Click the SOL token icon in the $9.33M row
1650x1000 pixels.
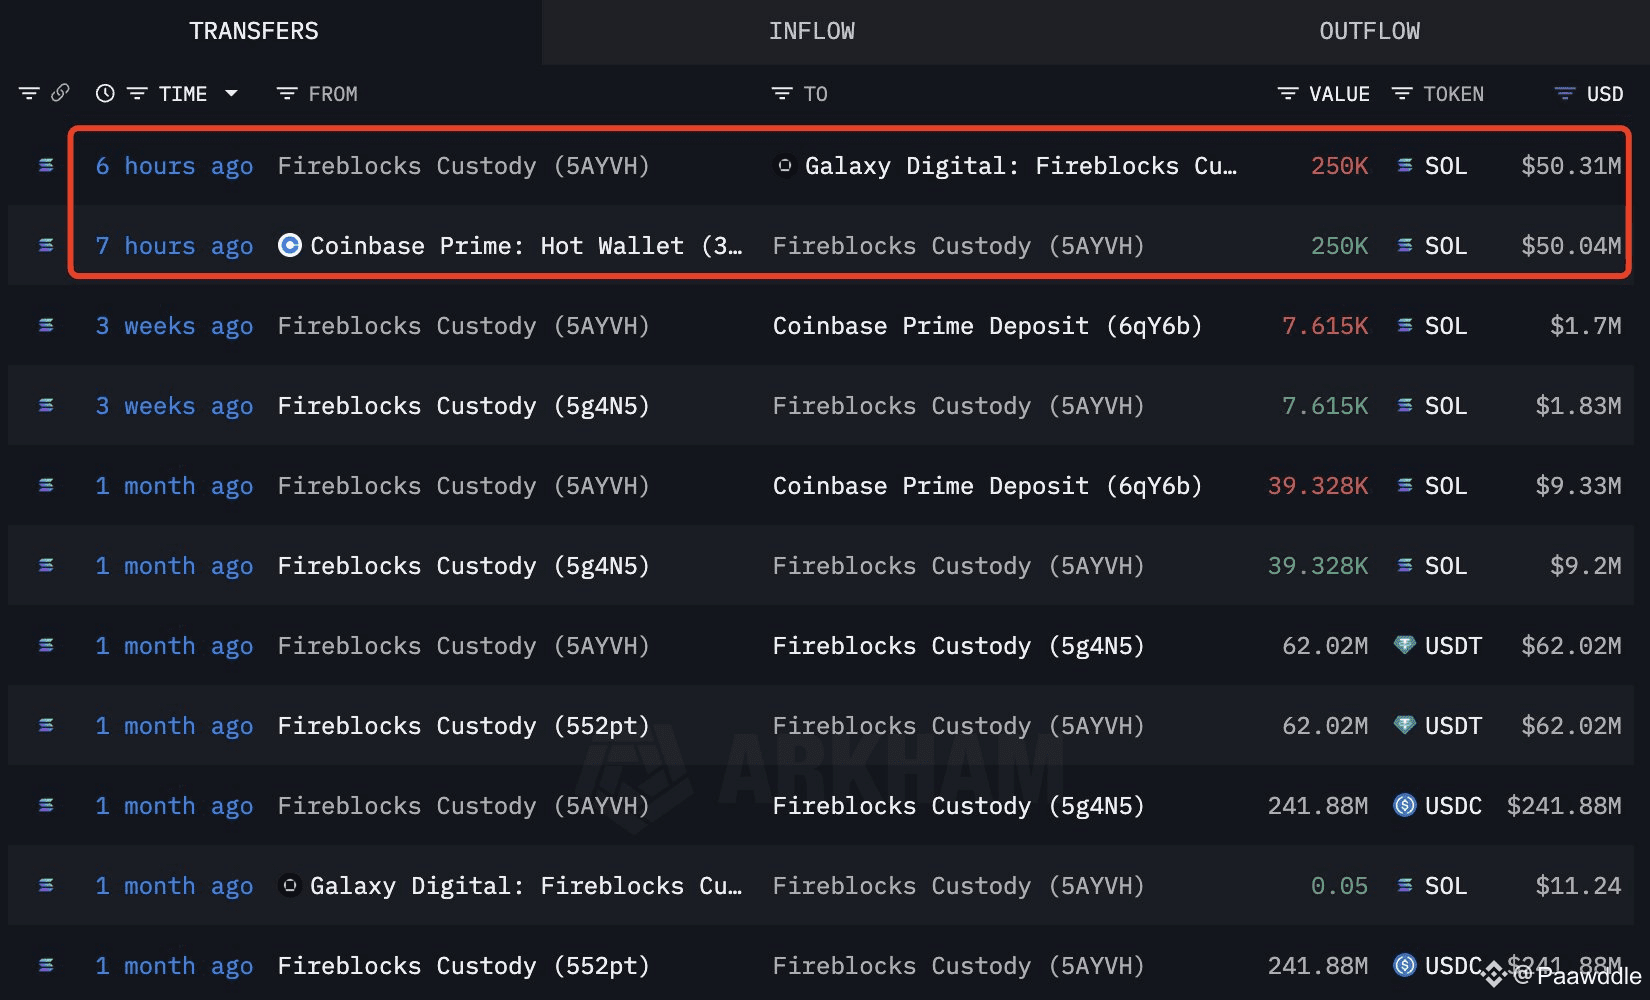tap(1405, 485)
